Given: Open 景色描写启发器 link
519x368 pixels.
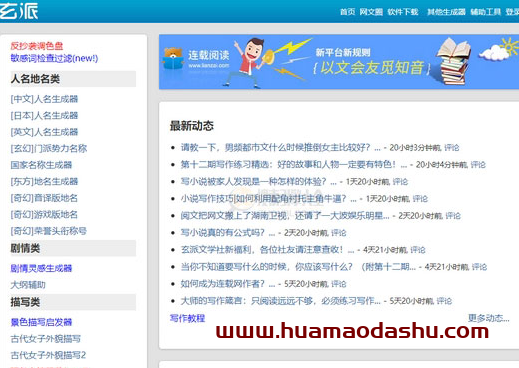Looking at the screenshot, I should tap(41, 322).
